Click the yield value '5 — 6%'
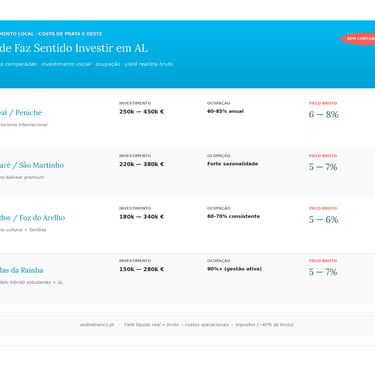Viewport: 375px width, 366px height. (323, 219)
